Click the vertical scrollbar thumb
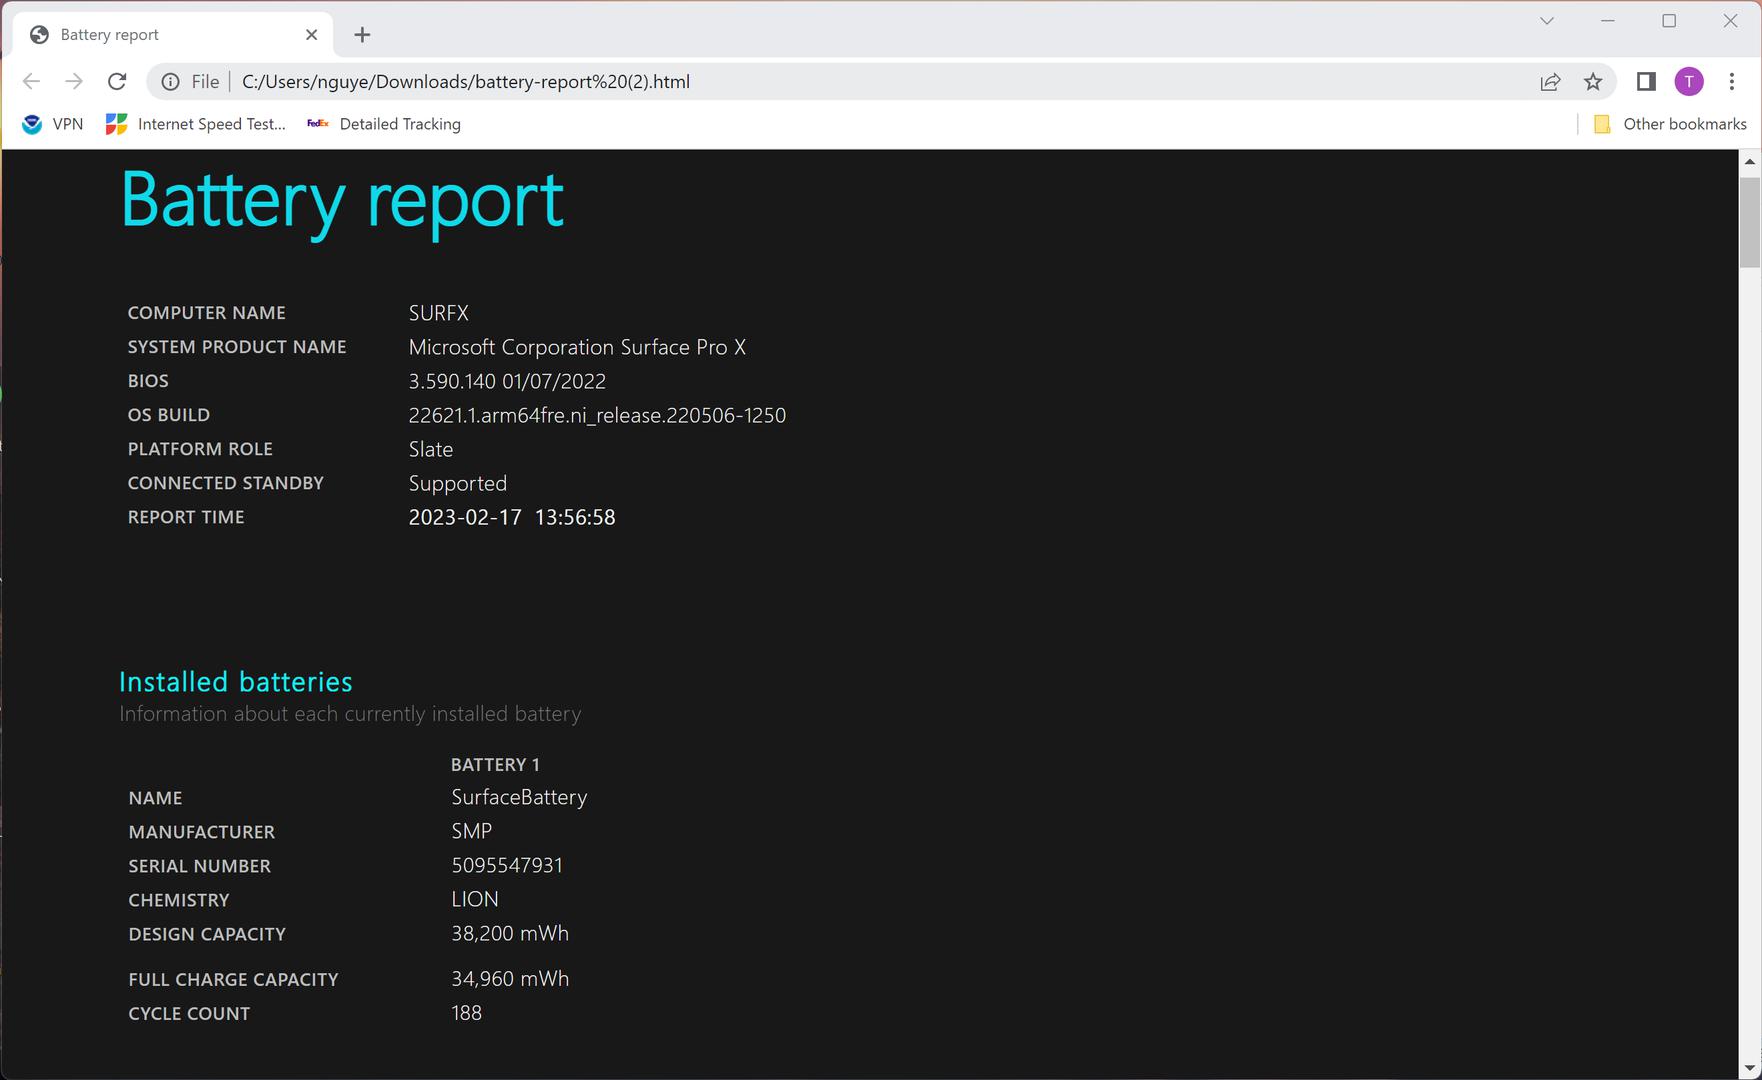Screen dimensions: 1762x1080 click(1749, 222)
